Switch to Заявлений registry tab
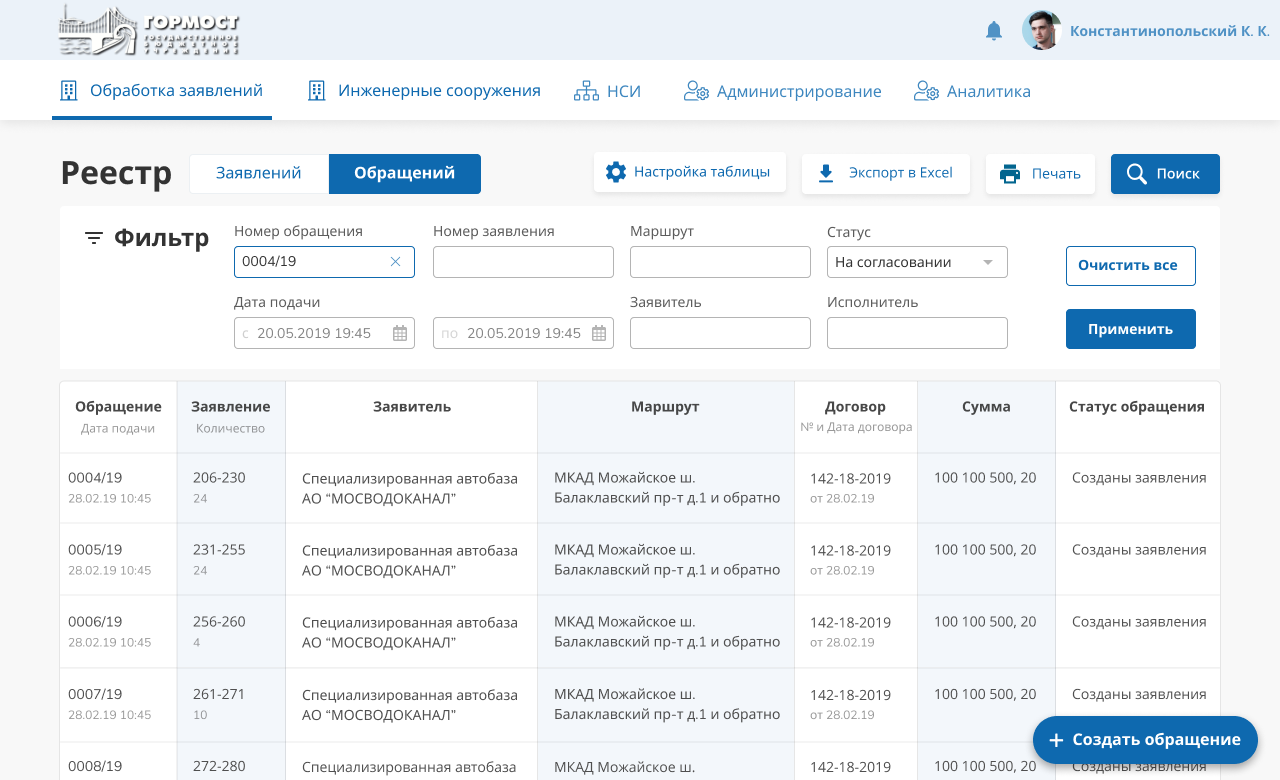Viewport: 1280px width, 780px height. (x=259, y=173)
